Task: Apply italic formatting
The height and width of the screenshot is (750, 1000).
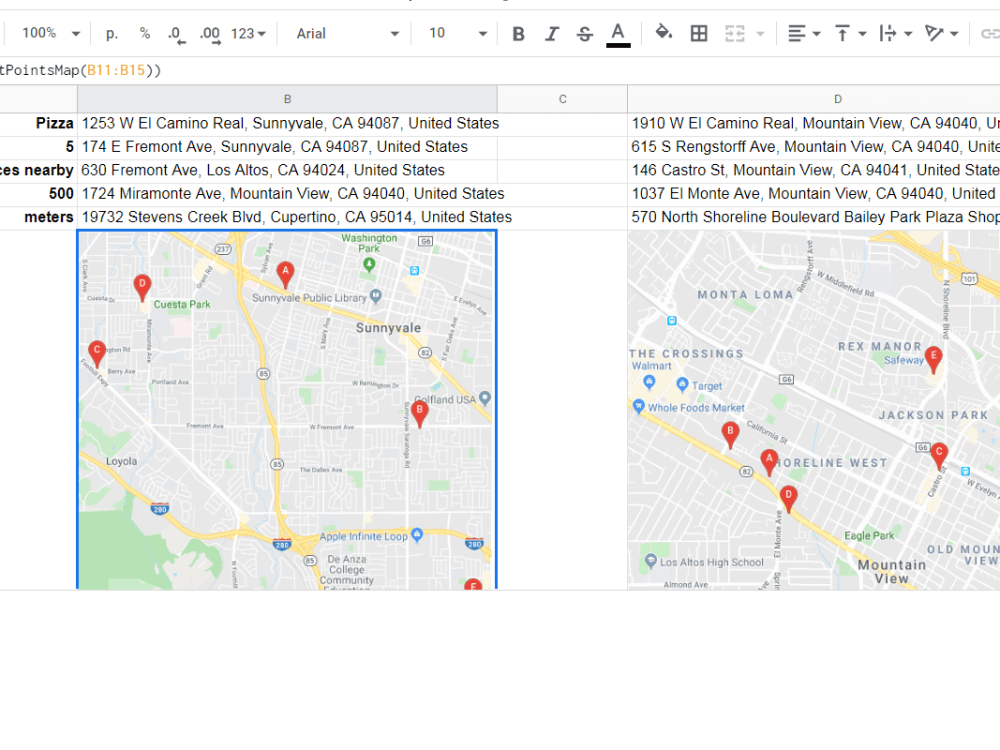Action: click(x=551, y=33)
